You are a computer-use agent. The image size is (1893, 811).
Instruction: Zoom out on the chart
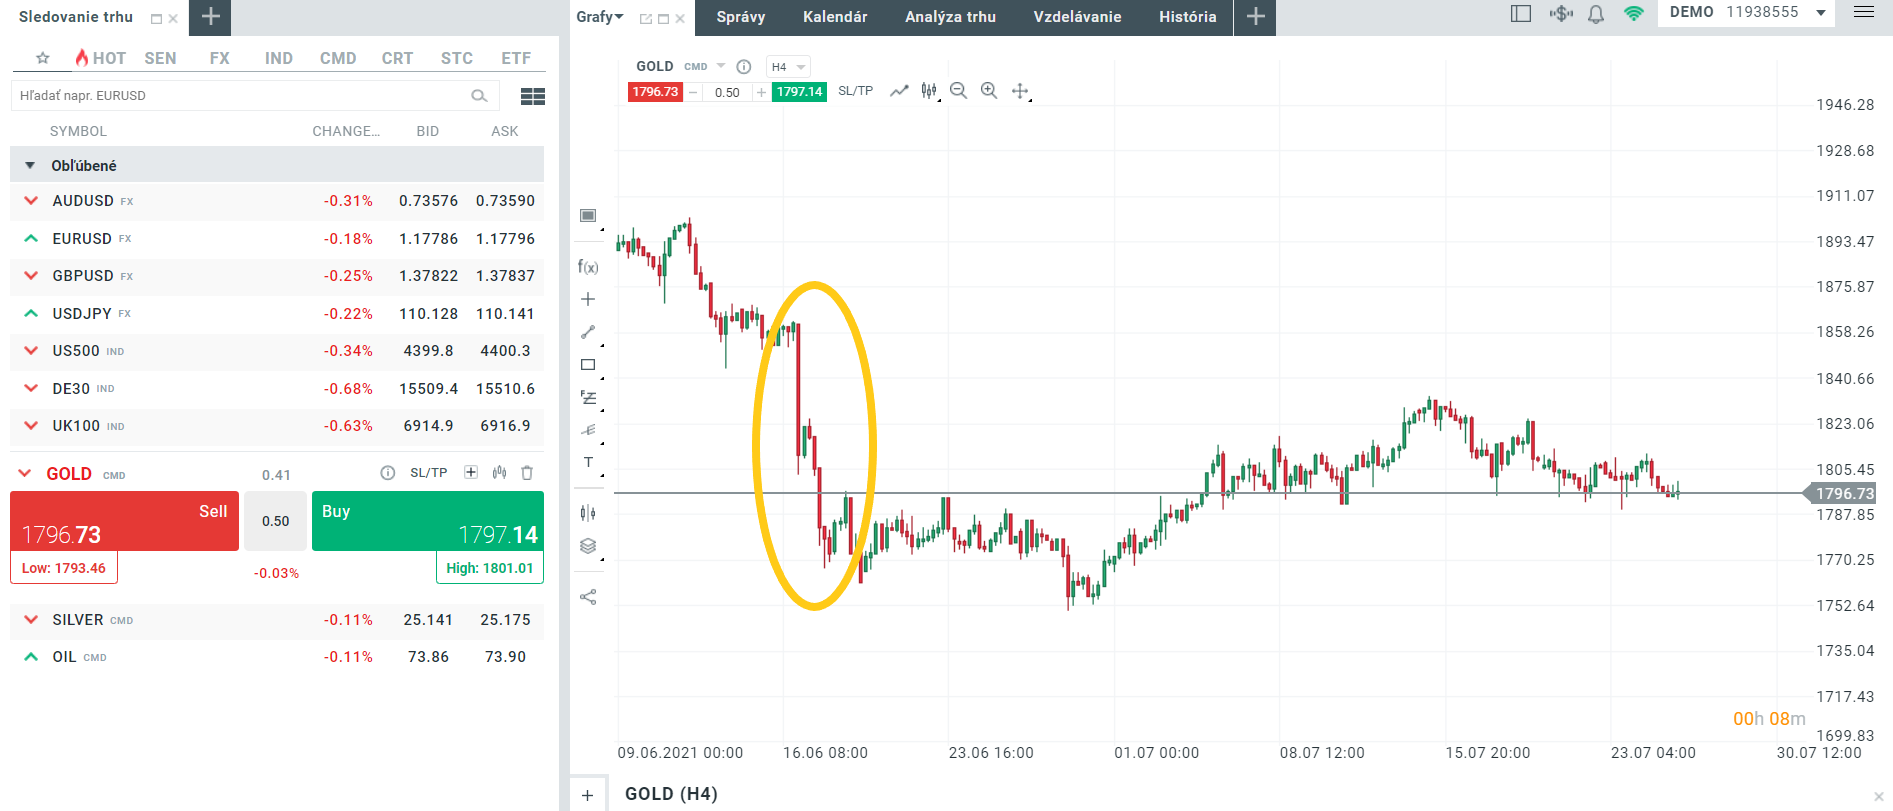958,91
